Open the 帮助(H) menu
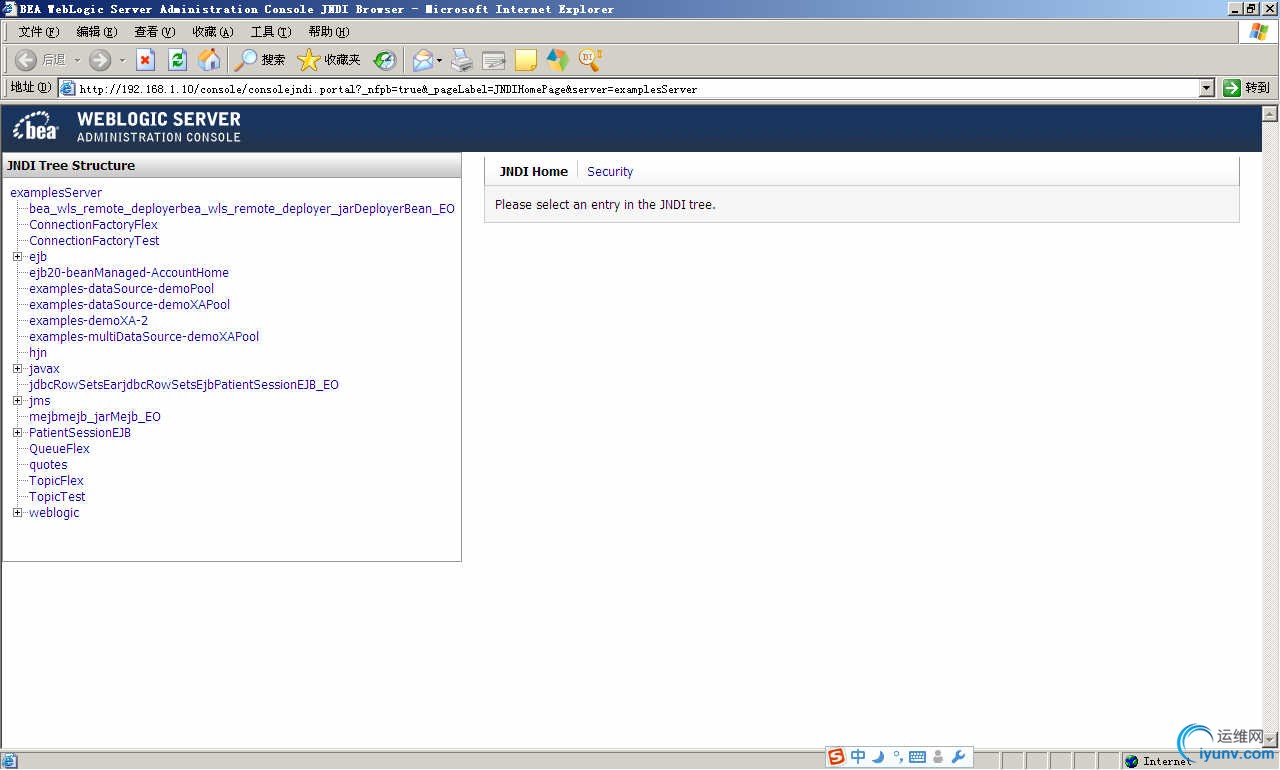This screenshot has height=770, width=1280. coord(328,32)
